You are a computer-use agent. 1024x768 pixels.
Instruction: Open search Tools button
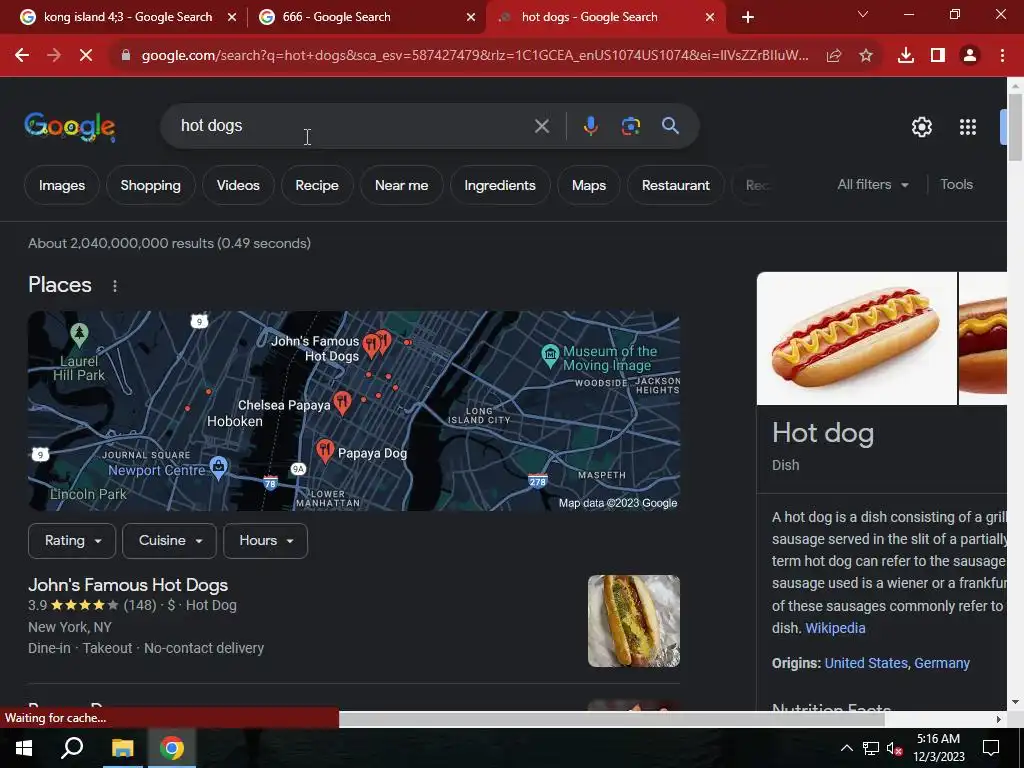coord(956,185)
